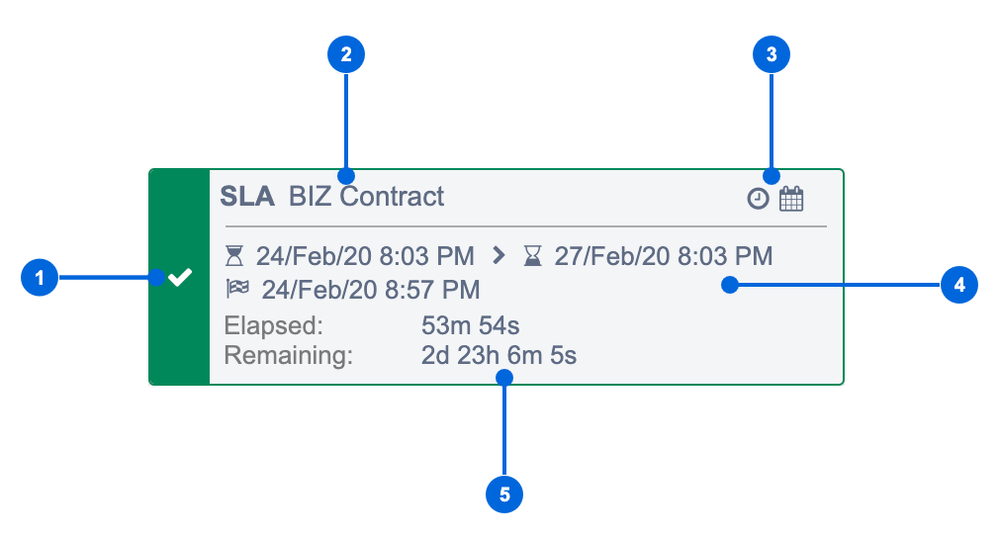
Task: Click the hourglass icon before 24/Feb/20 8:03 PM
Action: pyautogui.click(x=234, y=256)
